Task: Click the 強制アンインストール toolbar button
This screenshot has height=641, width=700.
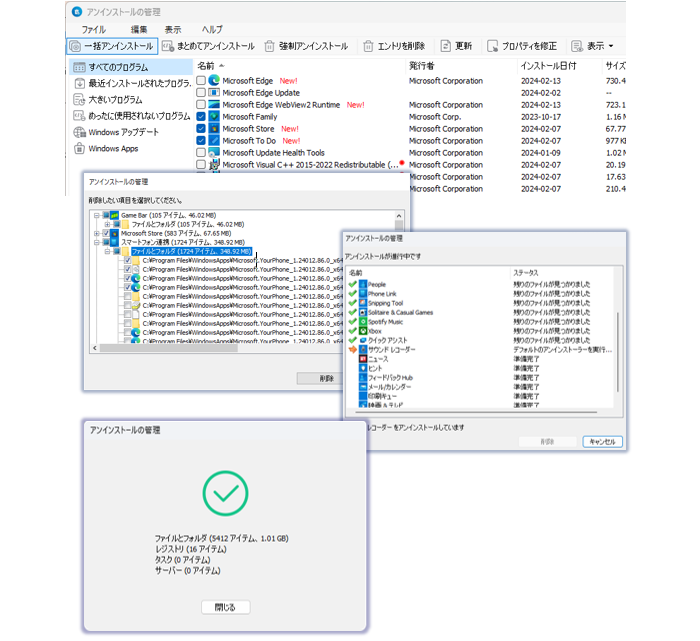Action: point(306,46)
